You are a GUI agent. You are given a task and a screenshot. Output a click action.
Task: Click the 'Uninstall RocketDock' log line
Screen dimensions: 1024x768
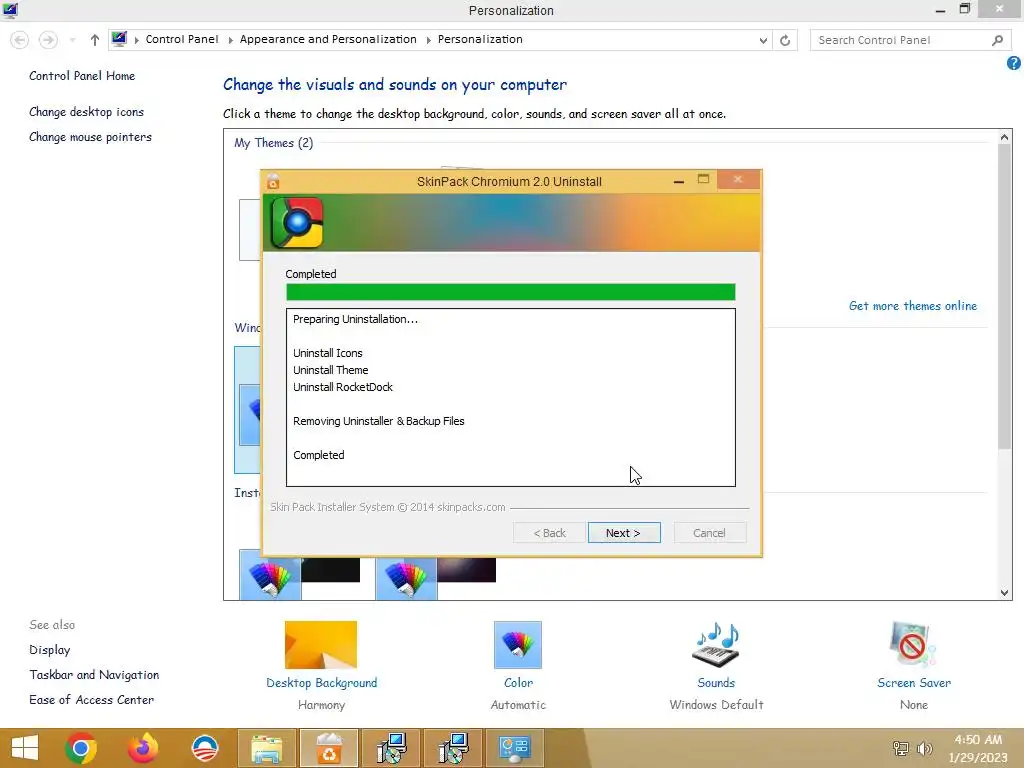343,387
